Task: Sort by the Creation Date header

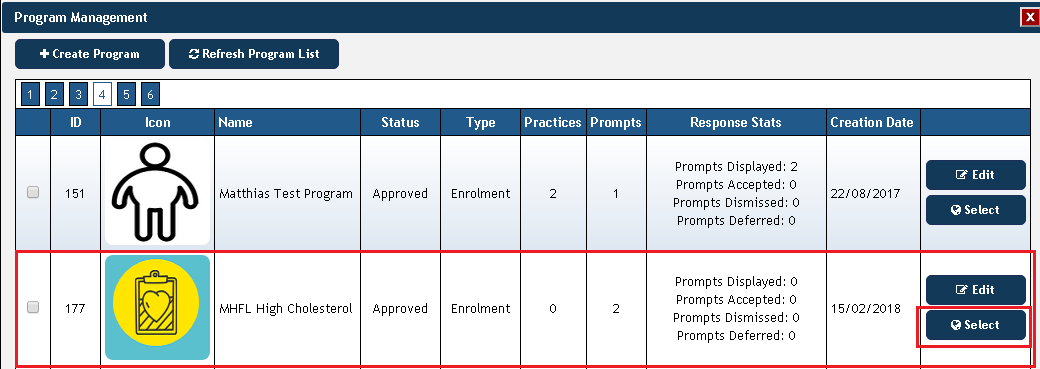Action: [x=873, y=122]
